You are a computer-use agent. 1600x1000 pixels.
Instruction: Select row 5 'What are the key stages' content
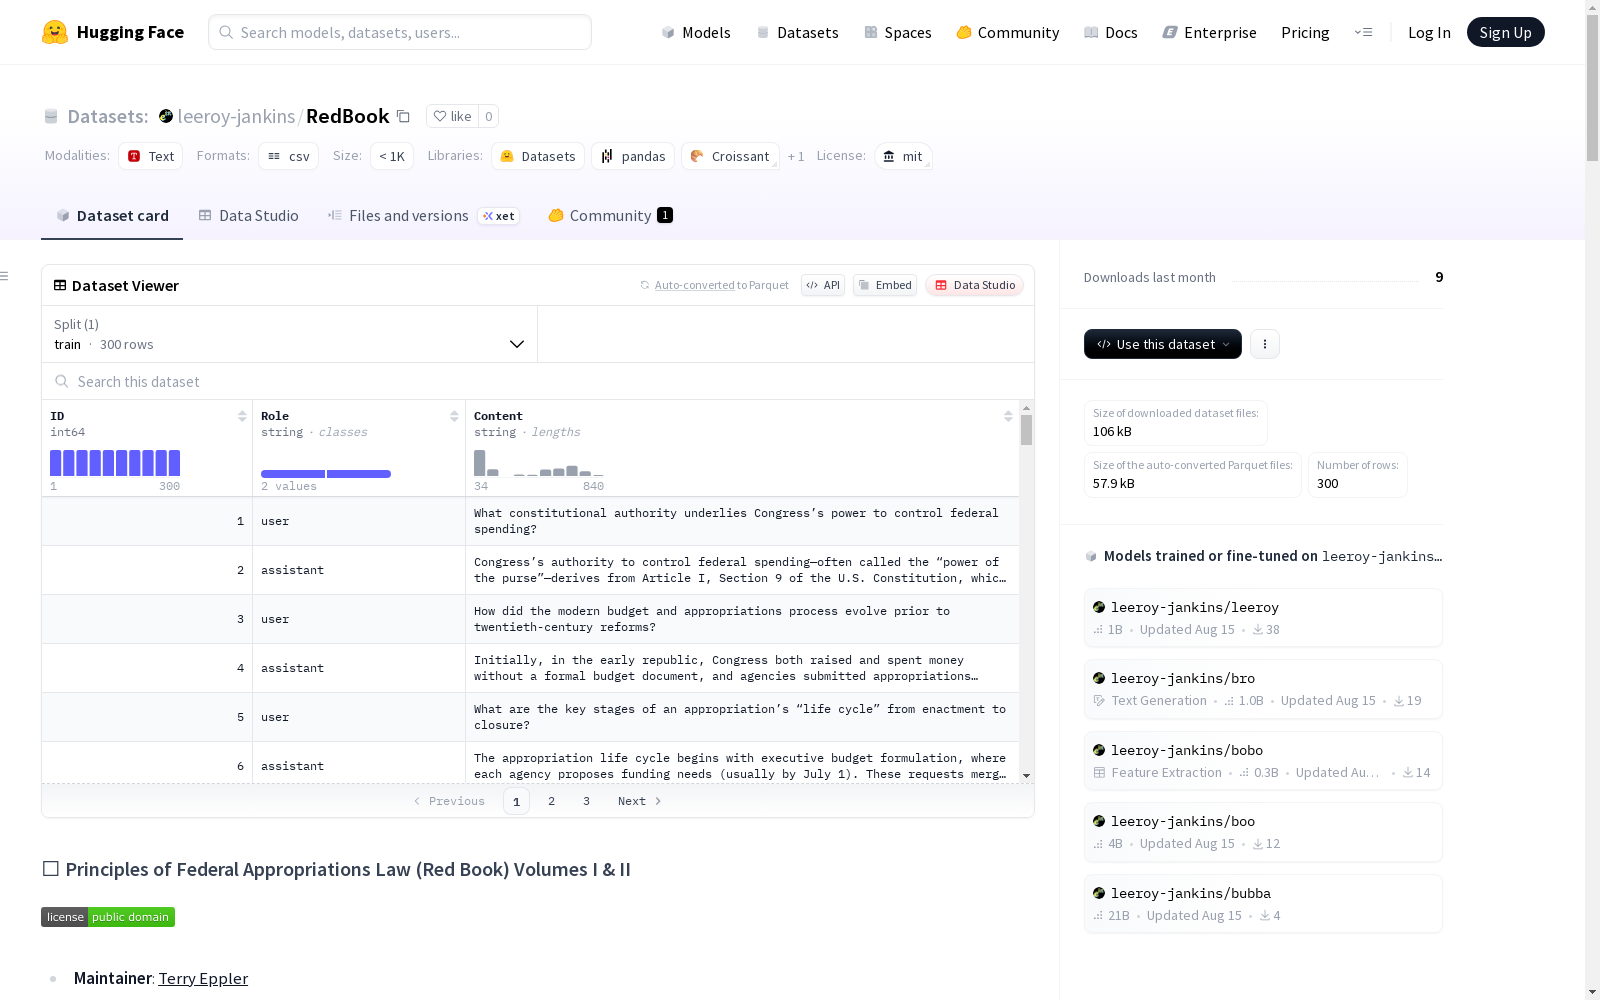[x=740, y=717]
